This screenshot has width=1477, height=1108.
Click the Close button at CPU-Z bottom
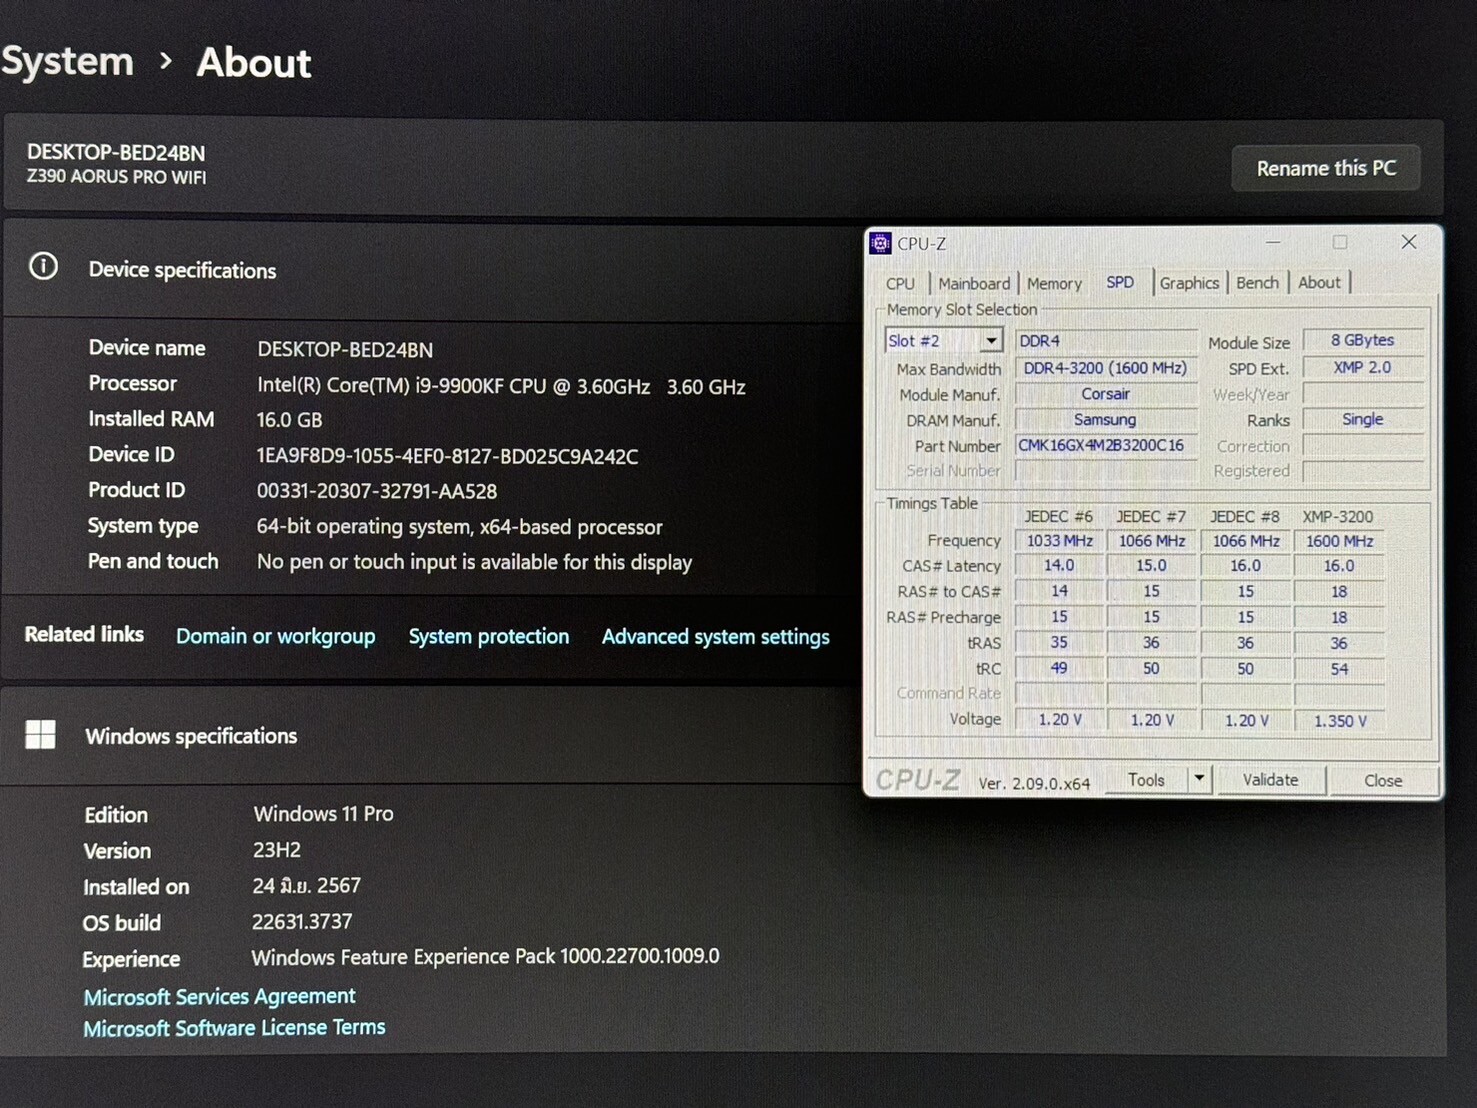(x=1383, y=781)
